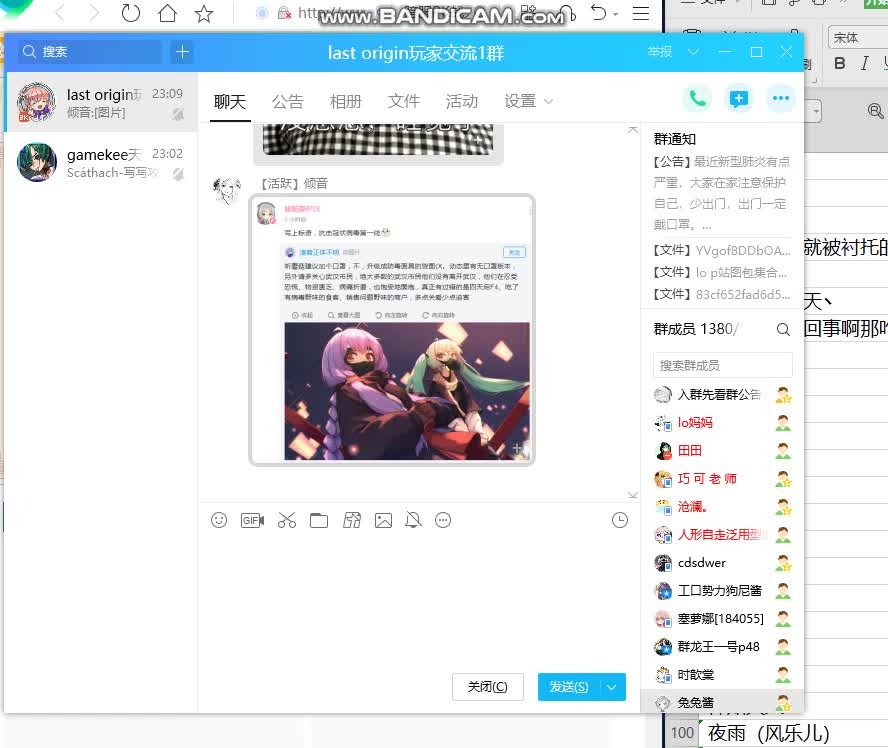
Task: Expand the 设置 tab dropdown chevron
Action: coord(548,101)
